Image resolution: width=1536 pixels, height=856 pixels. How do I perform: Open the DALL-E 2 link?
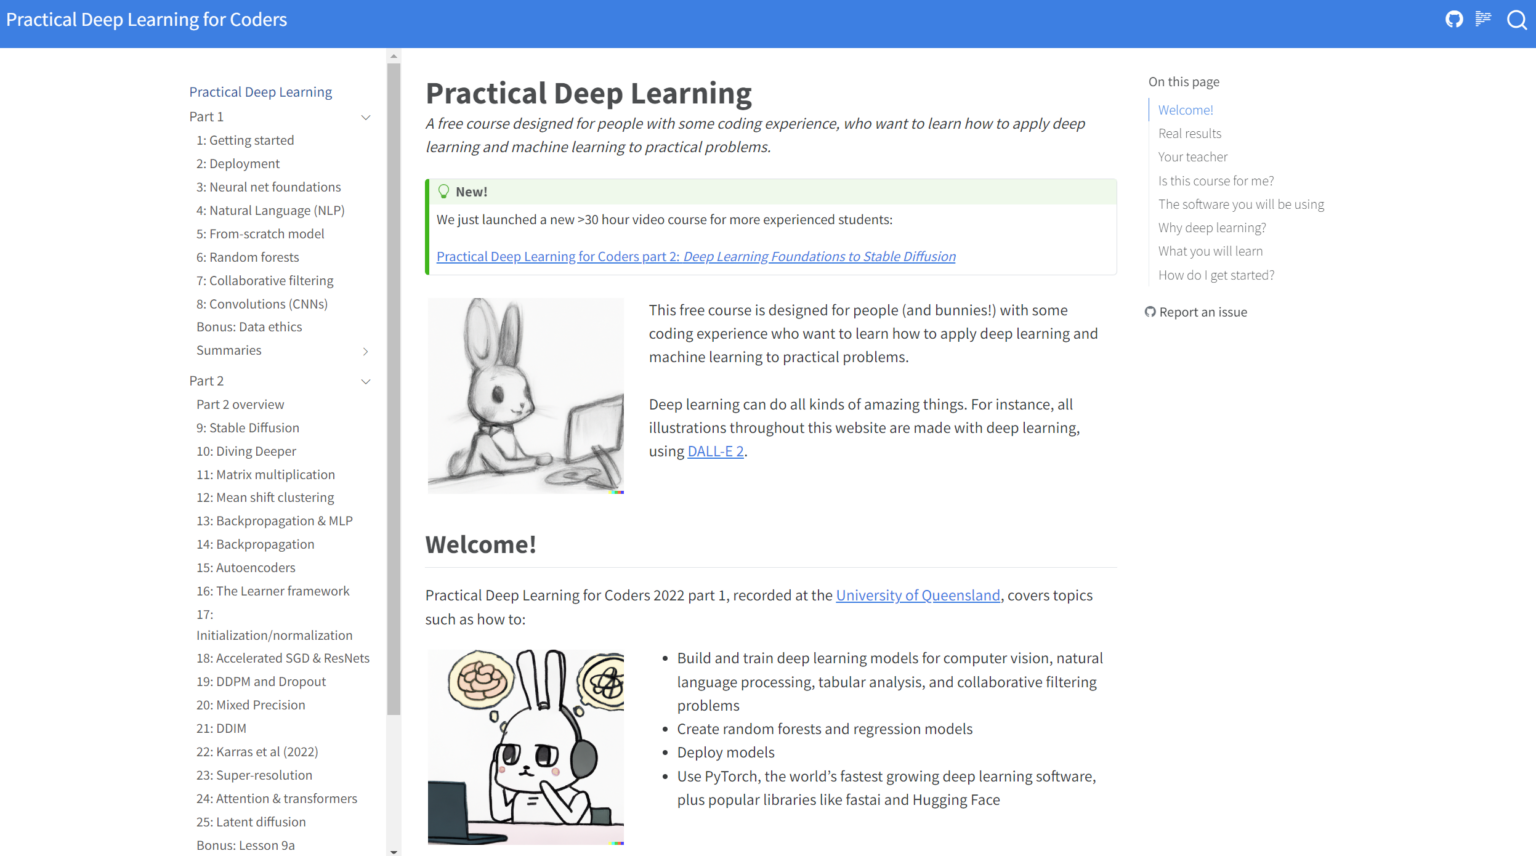click(x=715, y=451)
